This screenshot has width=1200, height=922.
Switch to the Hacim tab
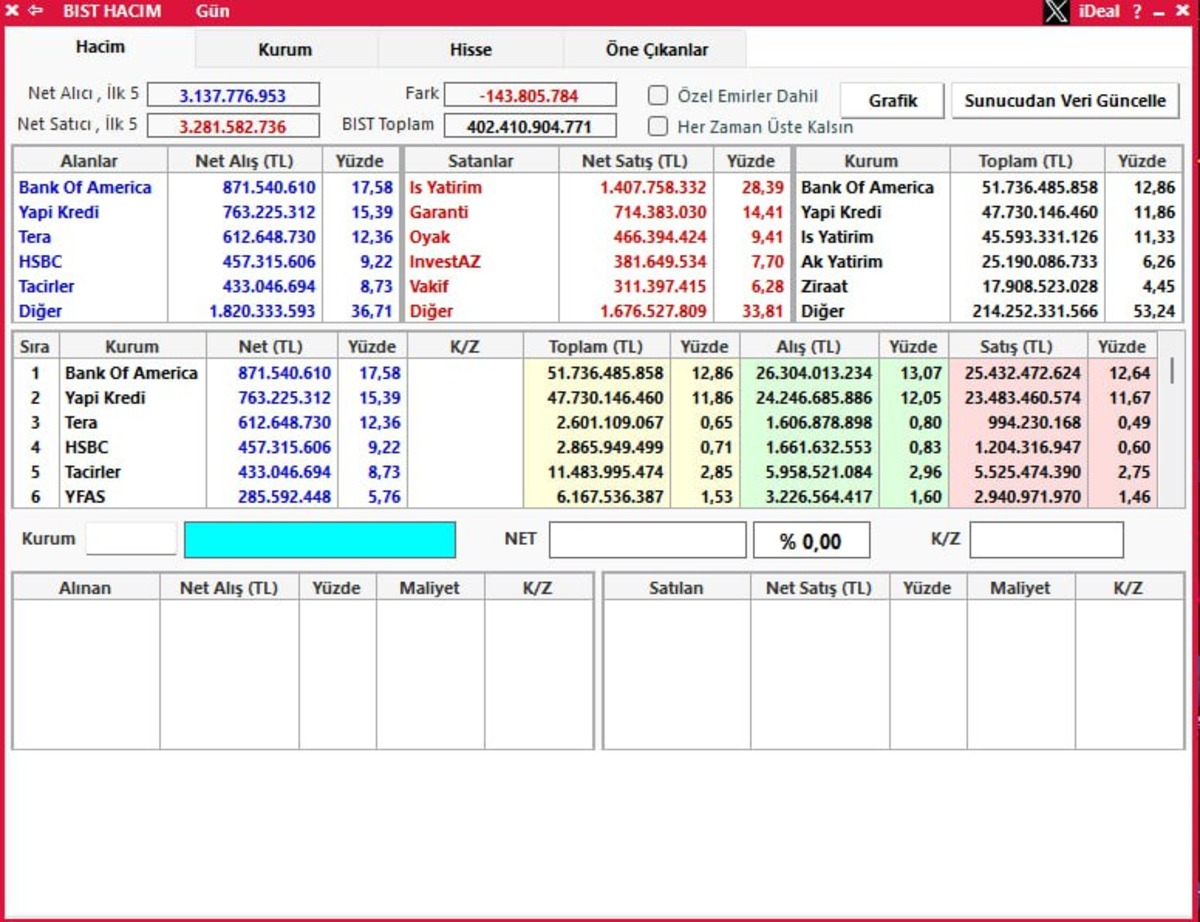coord(100,47)
